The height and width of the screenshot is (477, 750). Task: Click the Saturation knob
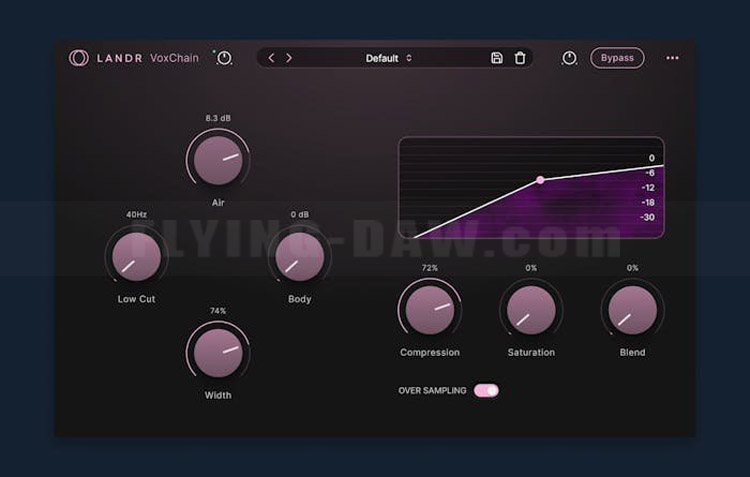coord(531,310)
